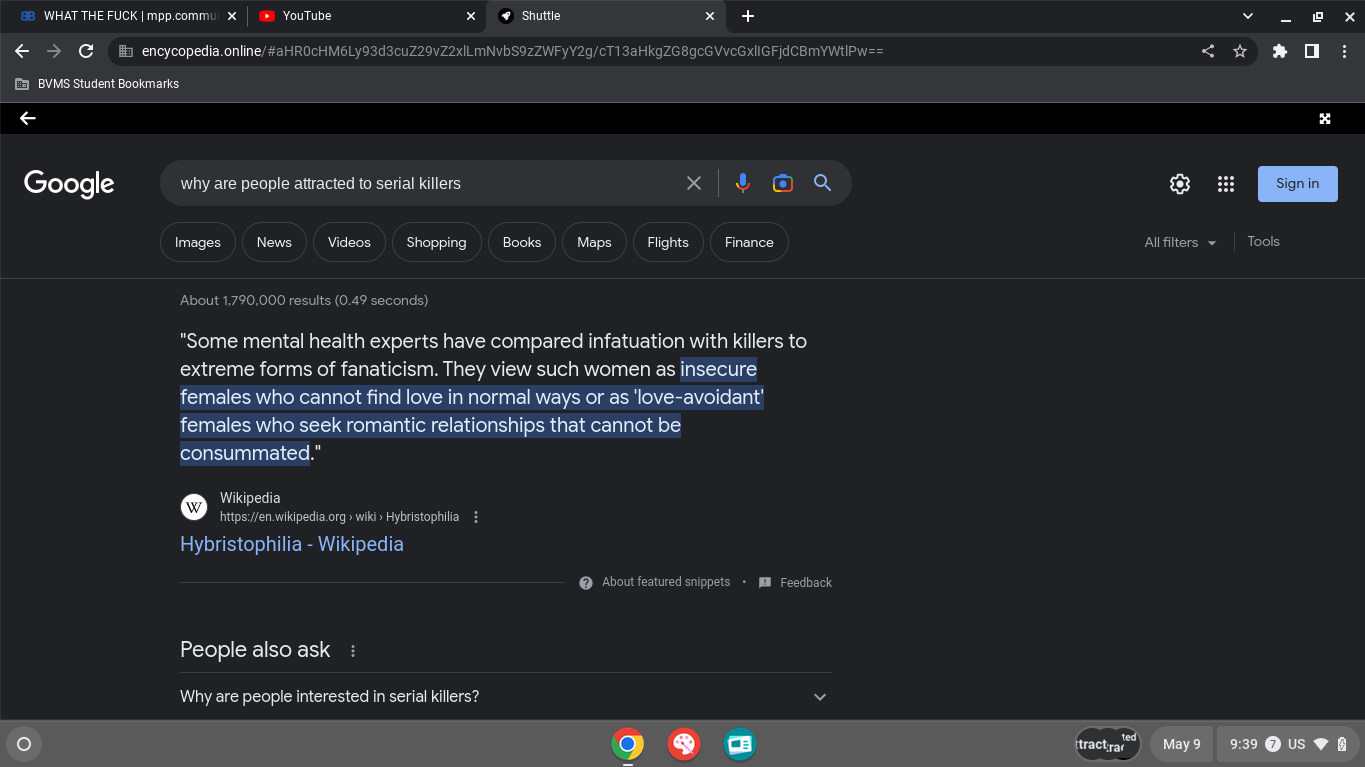Filter results by Maps

(x=594, y=242)
